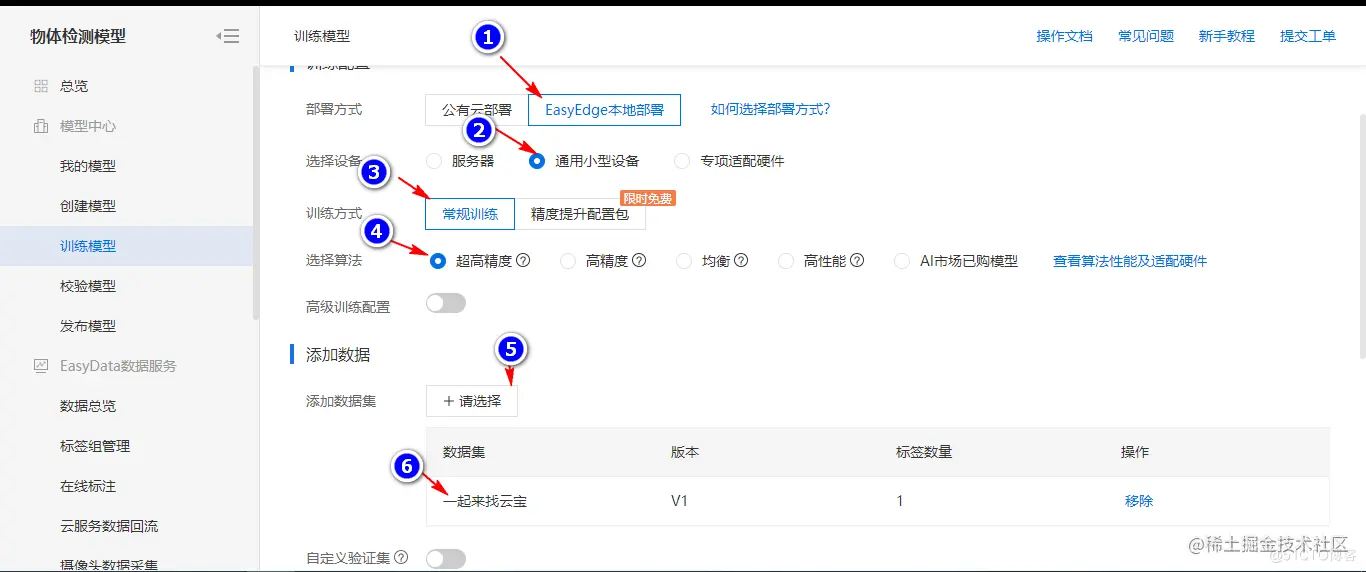Open the 操作文档 link
The image size is (1366, 572).
[x=1064, y=36]
